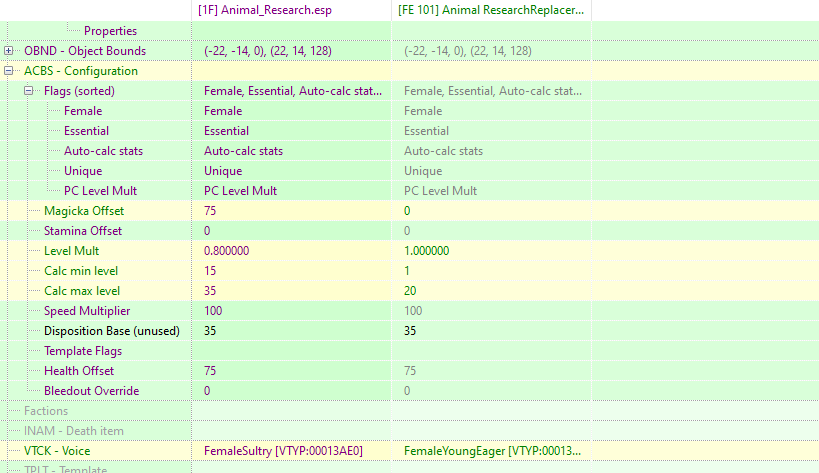
Task: Click Object Bounds value in Animal_Research.esp column
Action: (x=268, y=51)
